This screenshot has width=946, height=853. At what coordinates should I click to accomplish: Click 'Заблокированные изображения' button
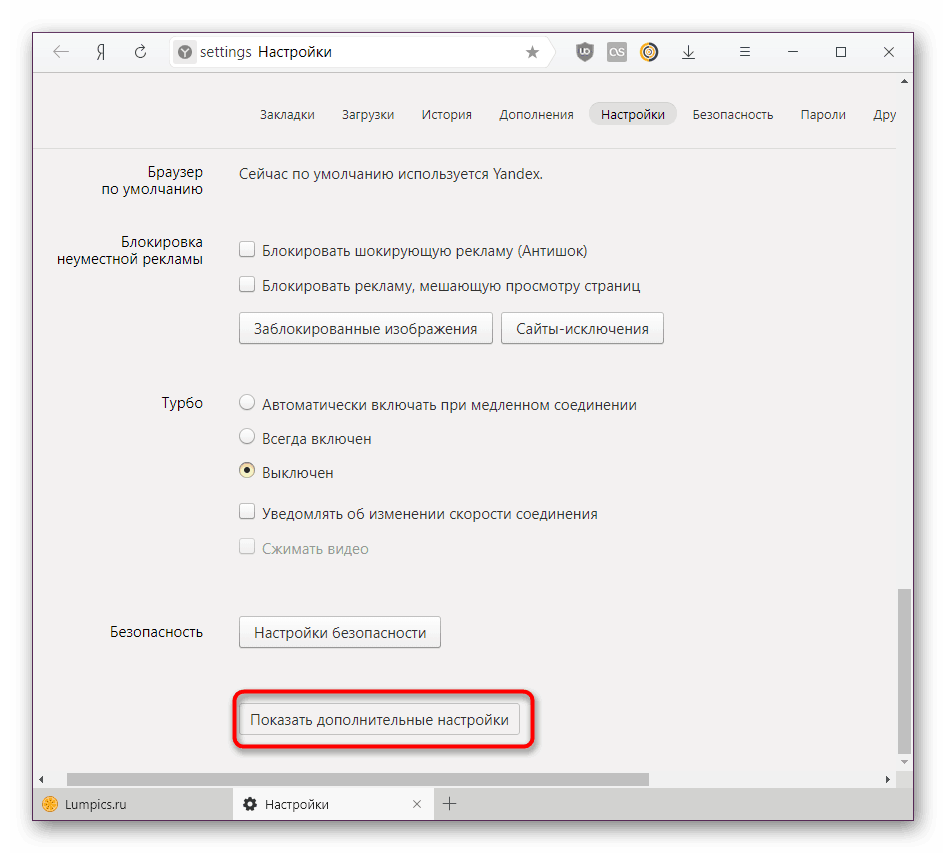coord(366,328)
